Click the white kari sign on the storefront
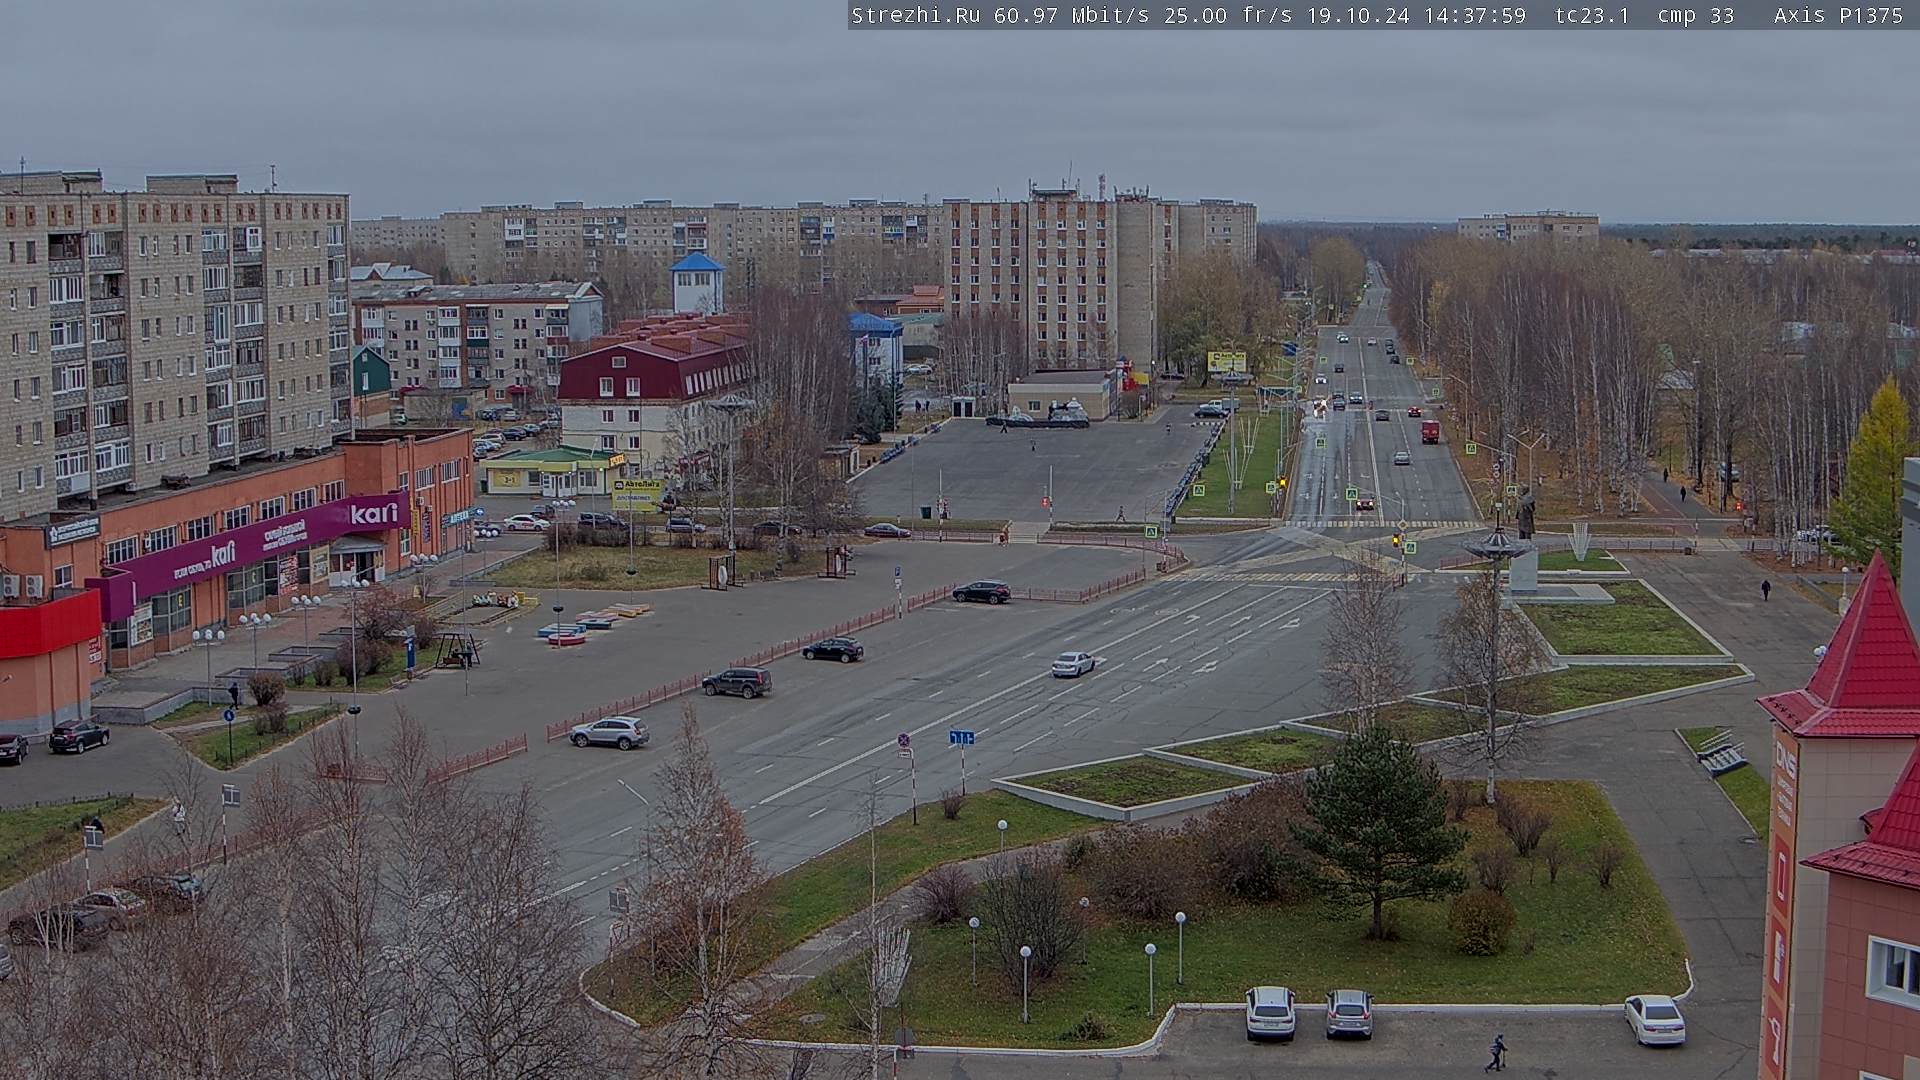1920x1080 pixels. 375,513
